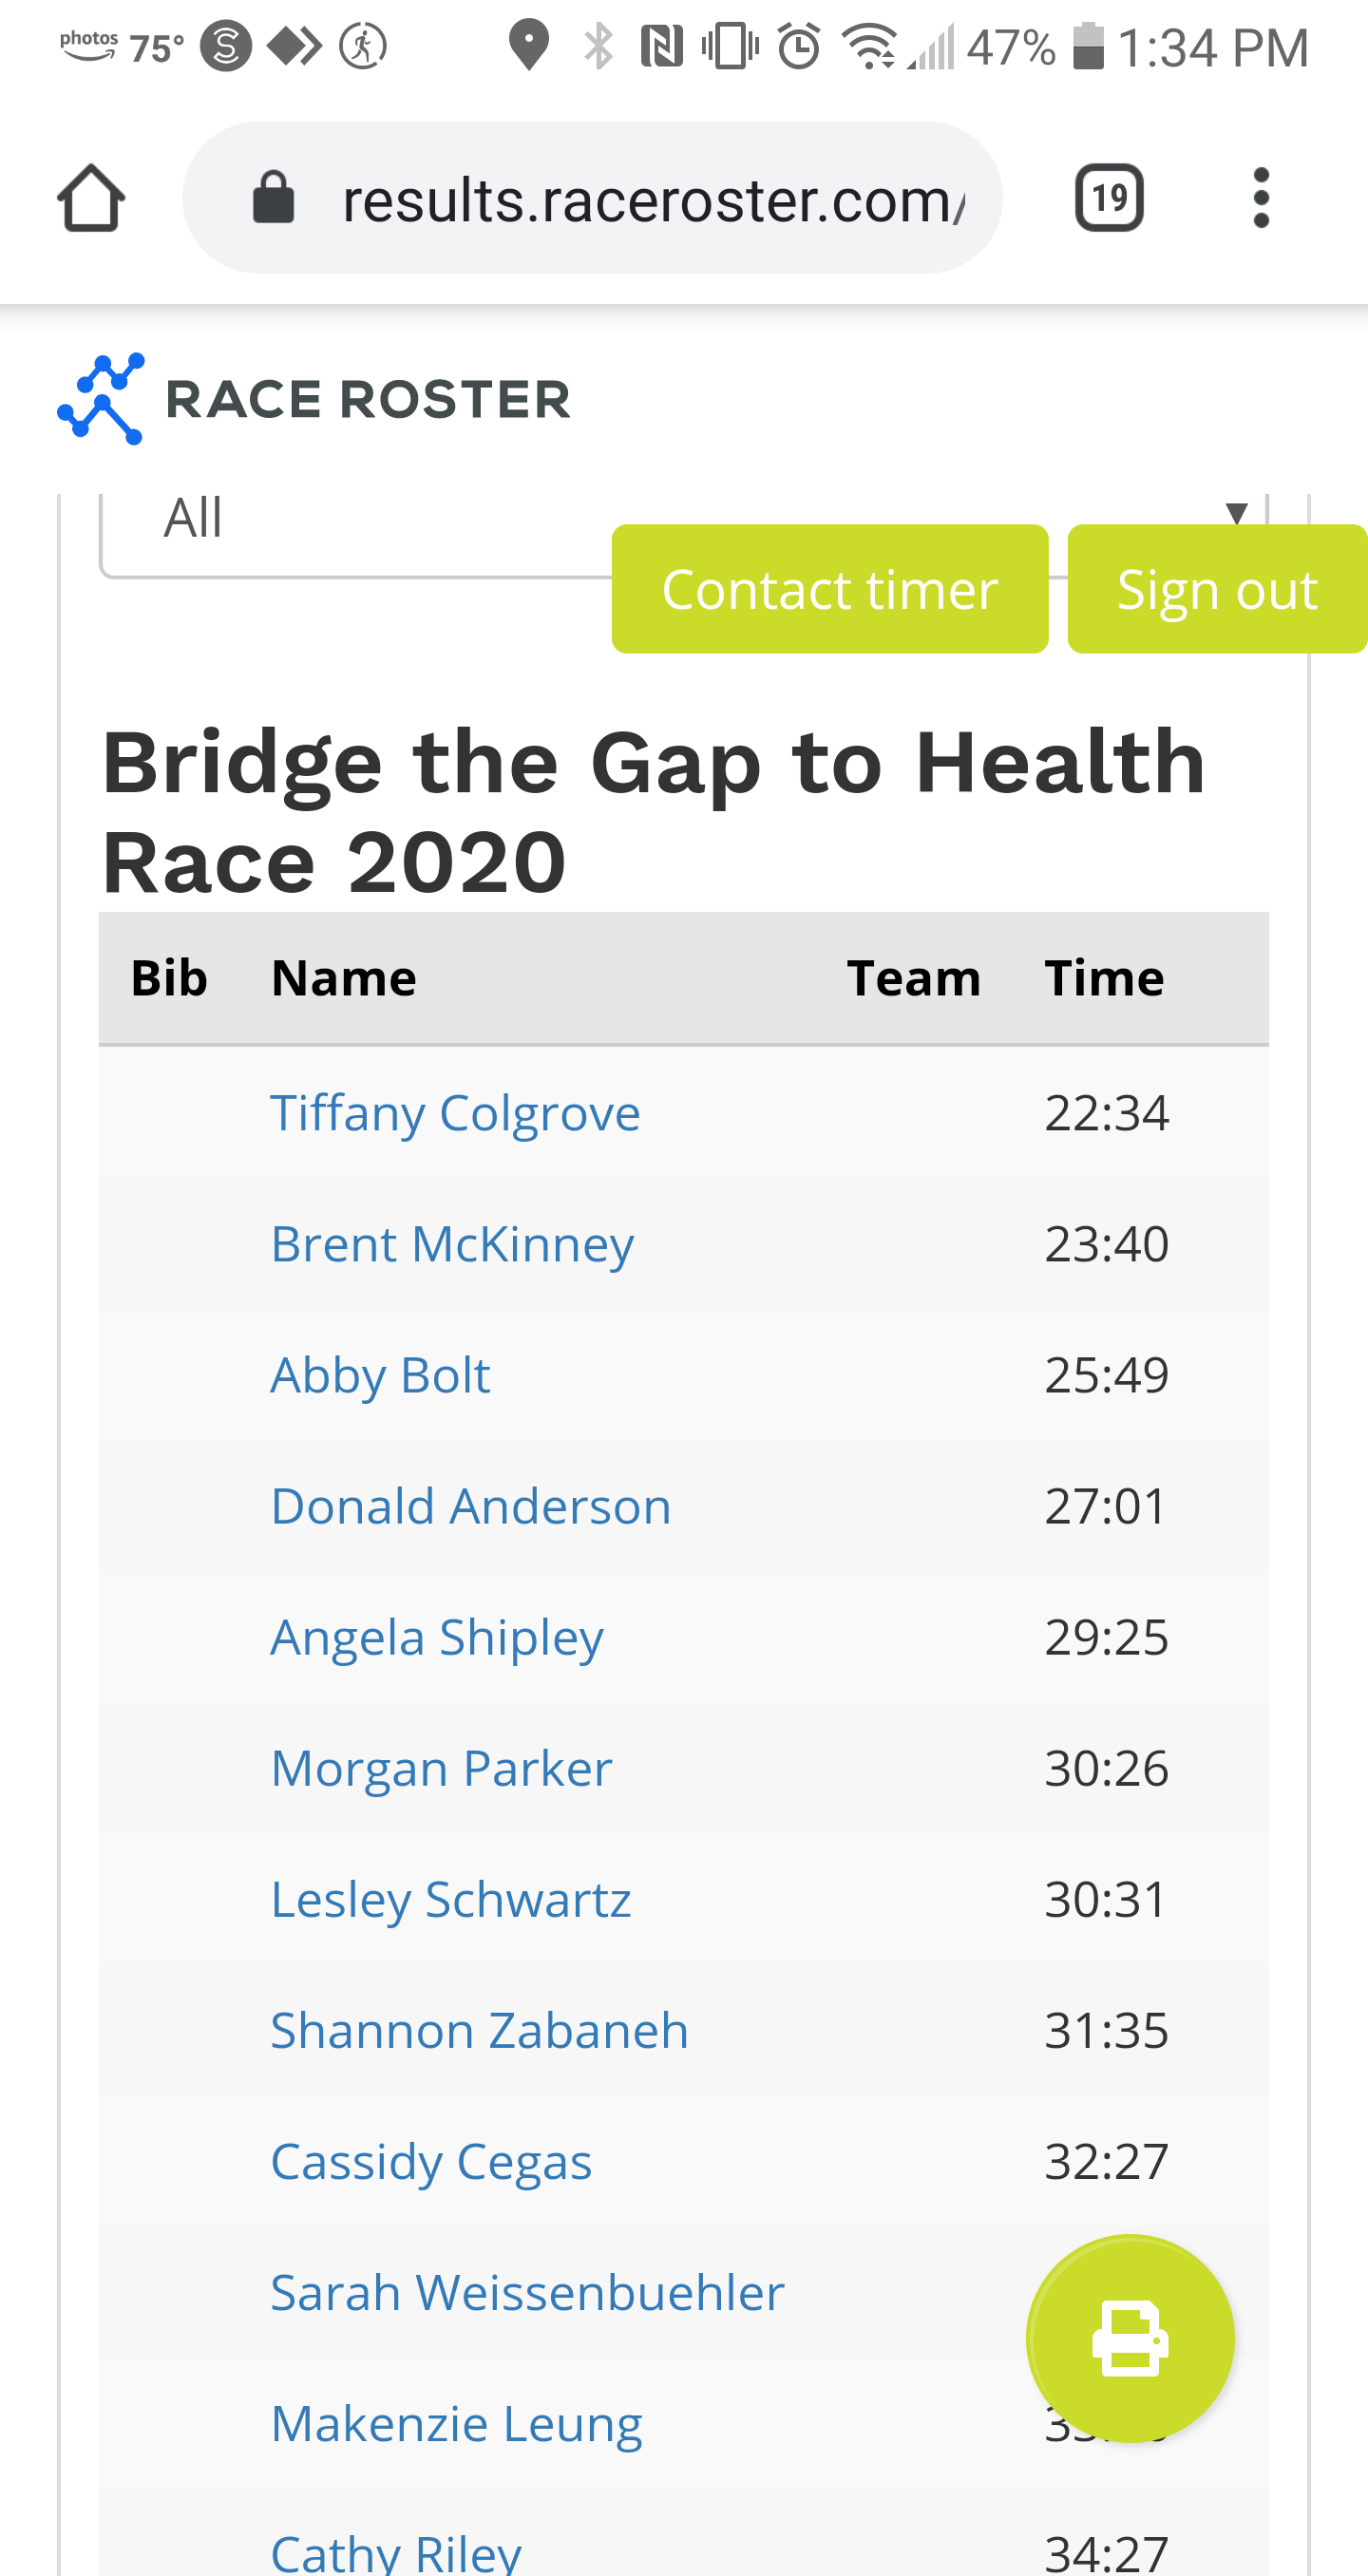
Task: Sort results by Time column header
Action: 1104,978
